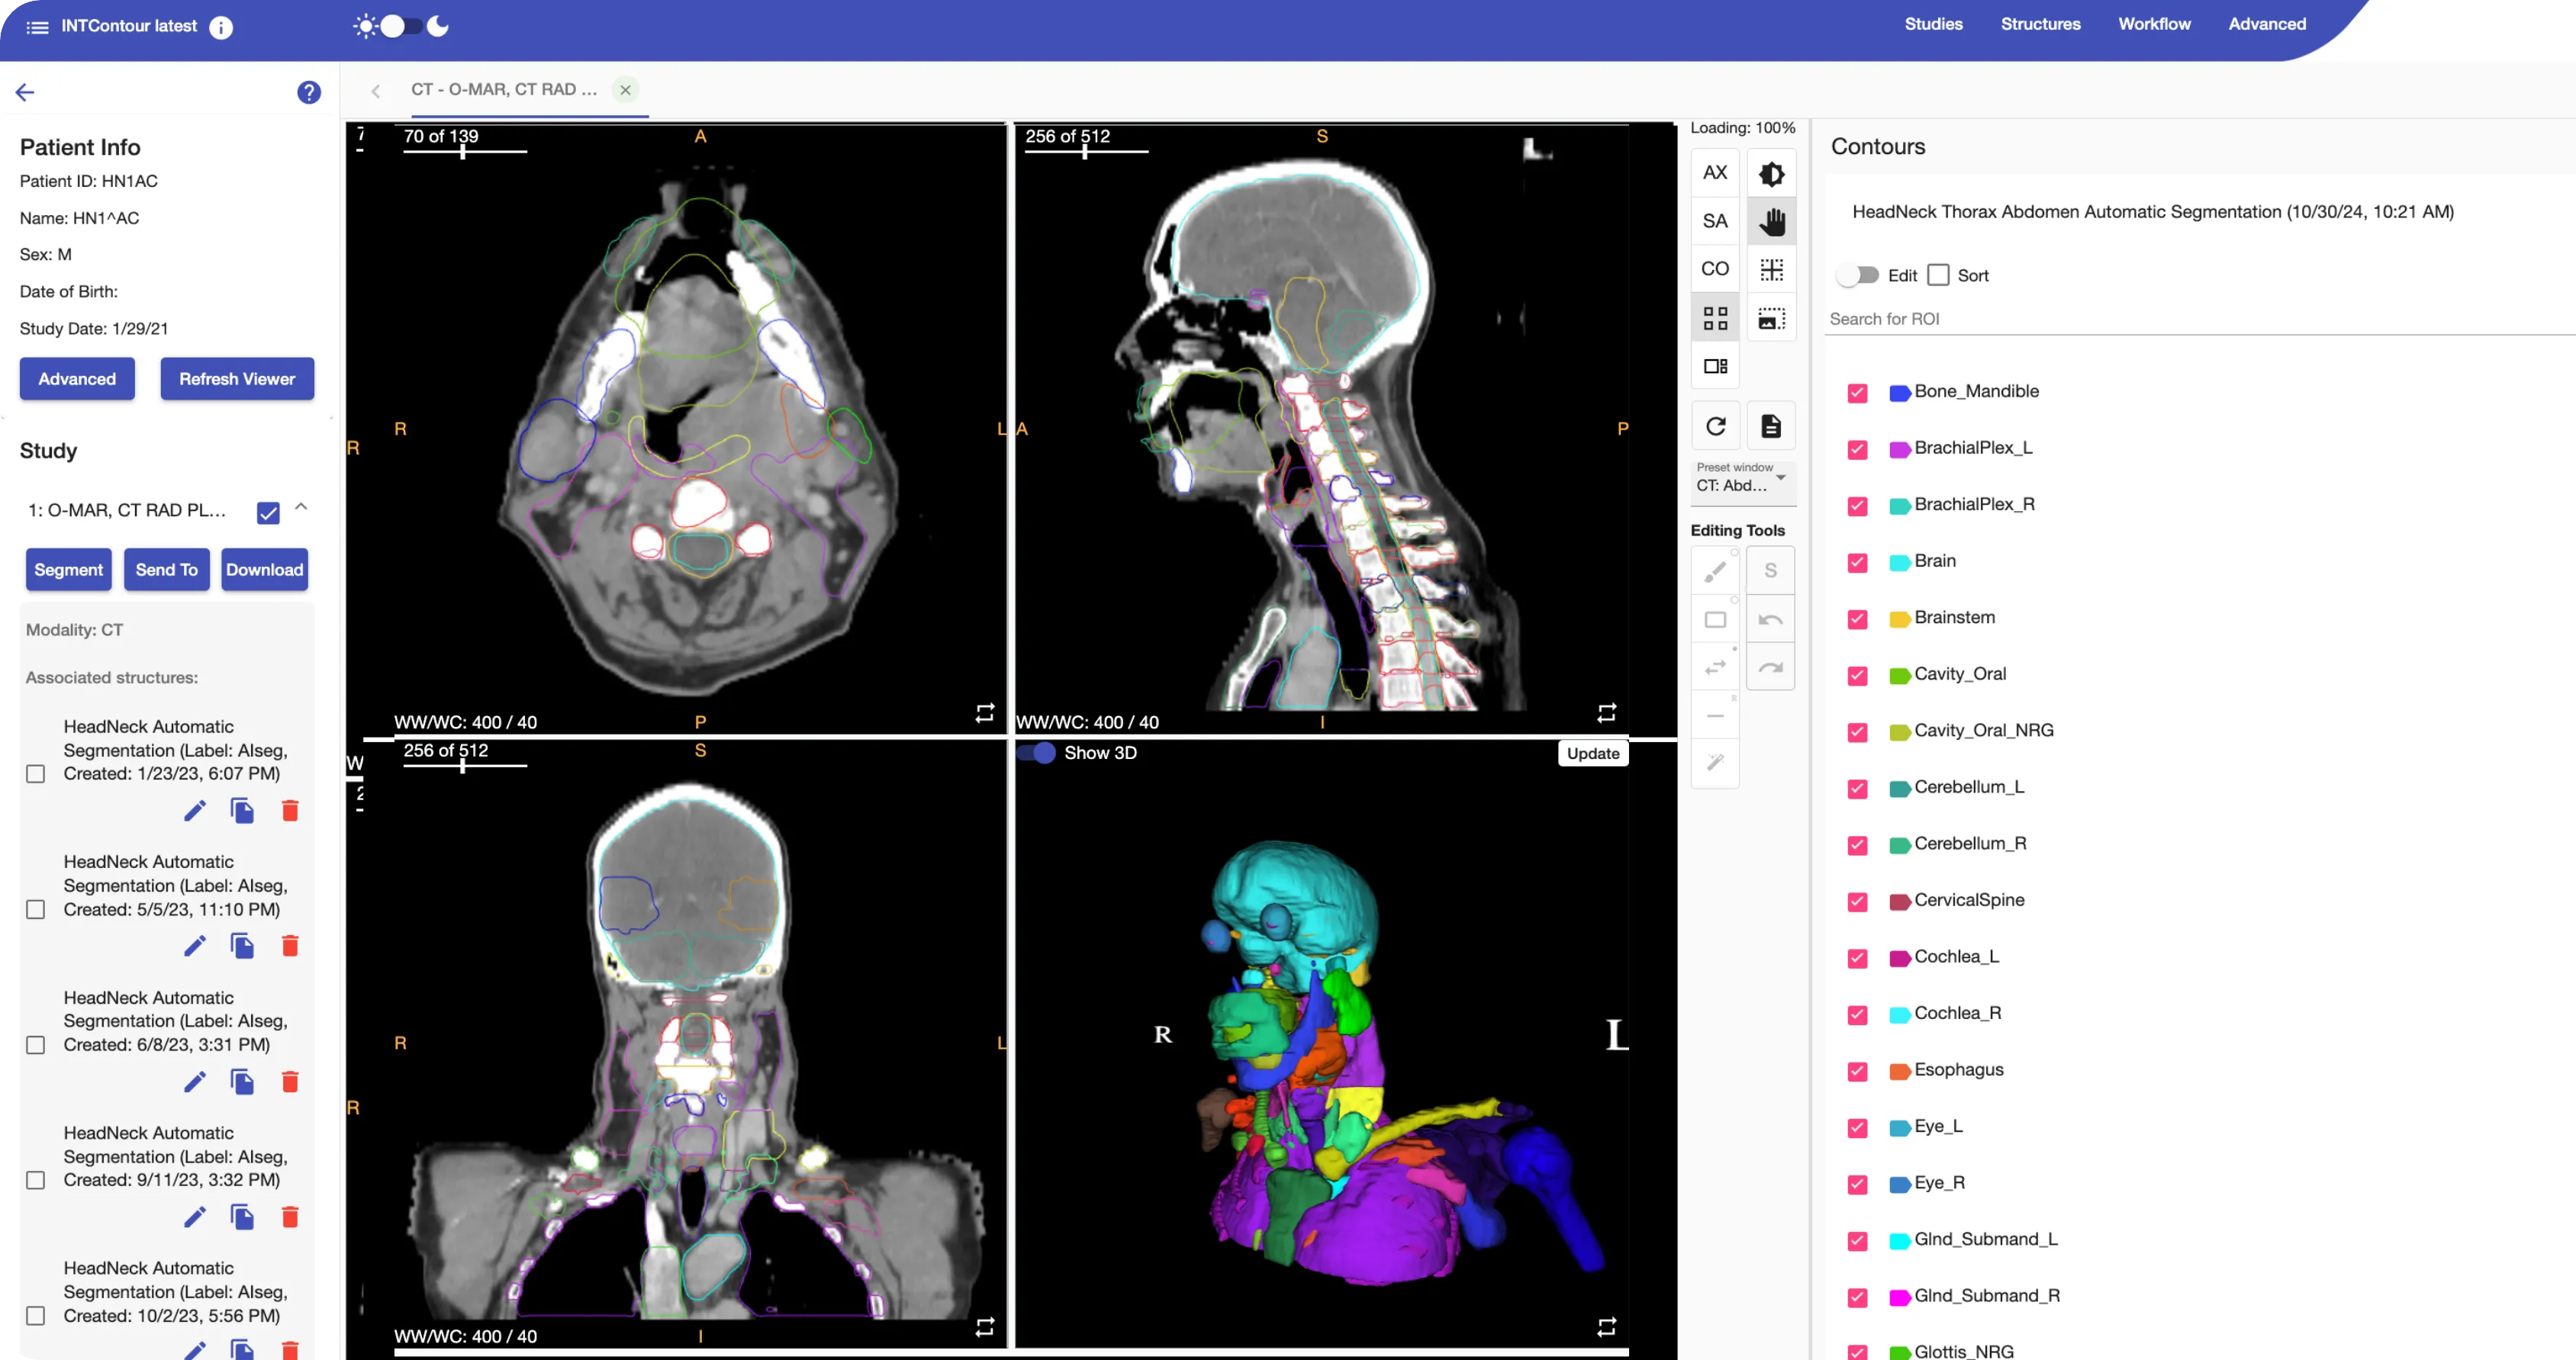Open the blue help question mark icon
Image resolution: width=2576 pixels, height=1360 pixels.
(309, 92)
